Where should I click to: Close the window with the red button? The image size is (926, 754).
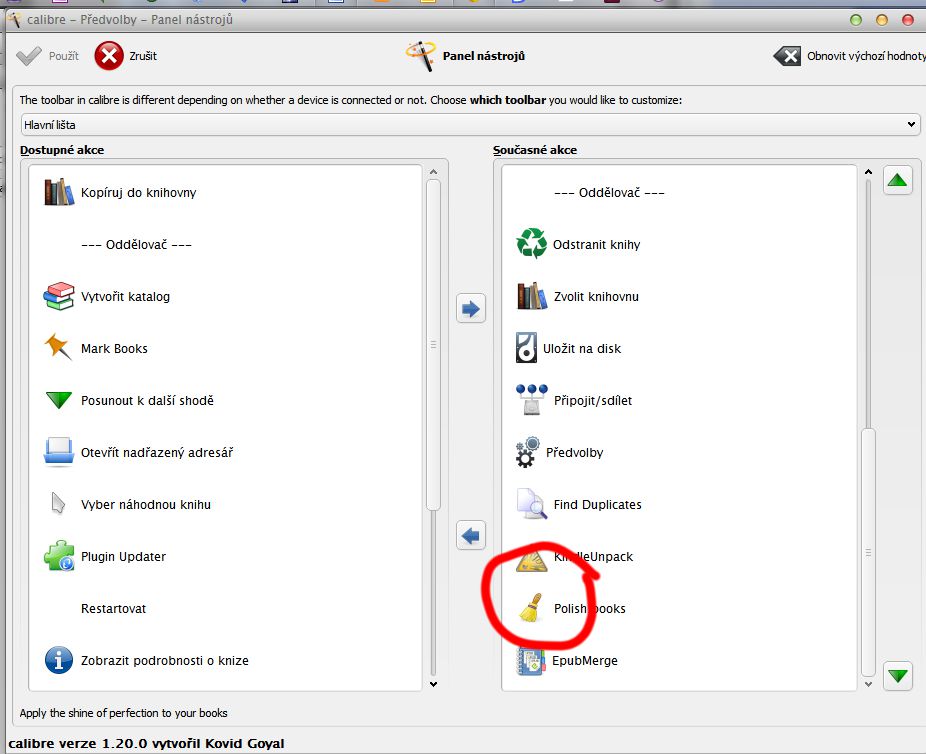tap(908, 20)
